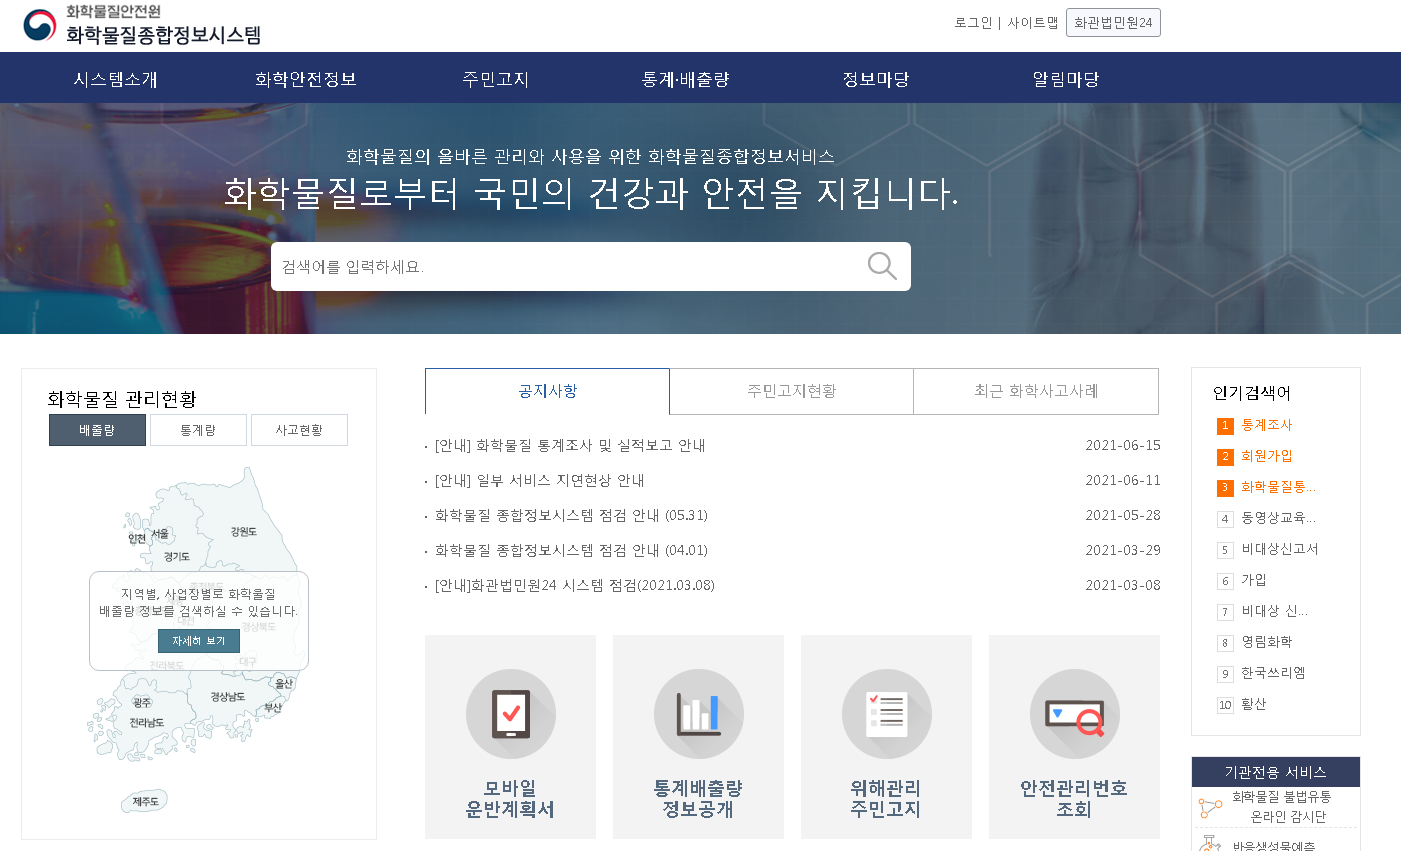Open the 사이트맵 link
1401x851 pixels.
1033,23
